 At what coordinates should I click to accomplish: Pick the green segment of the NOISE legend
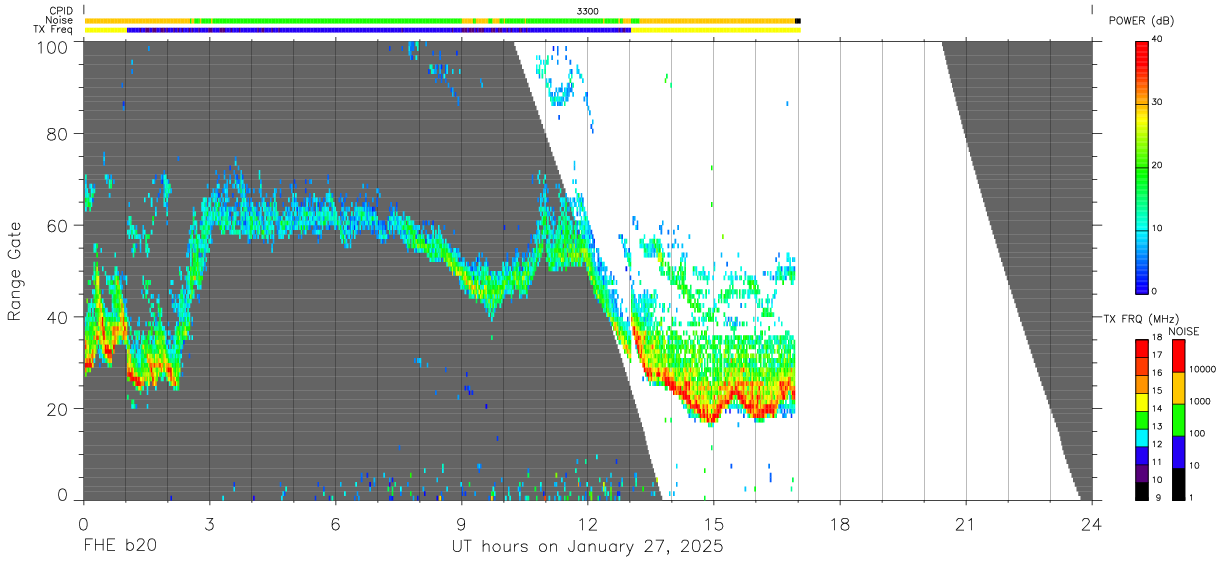1179,419
